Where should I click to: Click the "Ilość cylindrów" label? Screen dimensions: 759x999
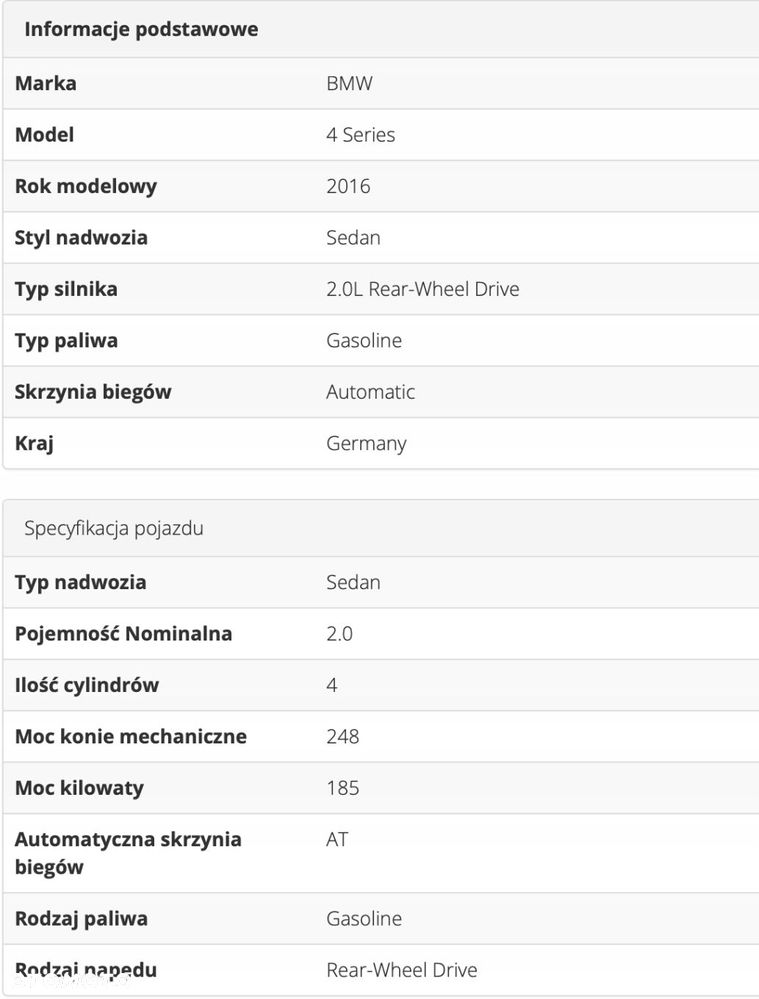pyautogui.click(x=87, y=686)
